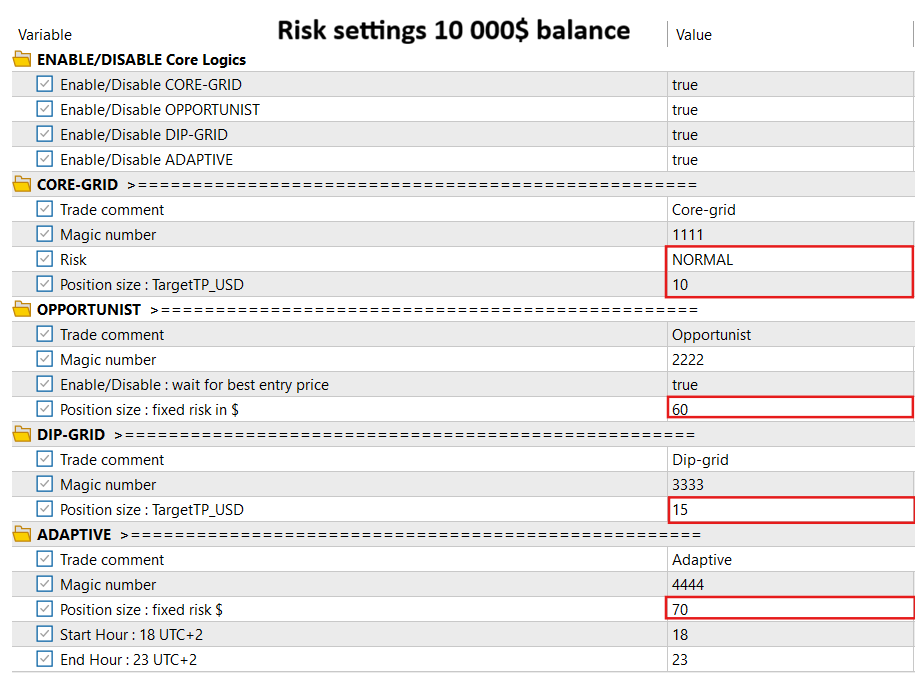The height and width of the screenshot is (685, 923).
Task: Toggle the Enable/Disable ADAPTIVE checkbox
Action: (45, 159)
